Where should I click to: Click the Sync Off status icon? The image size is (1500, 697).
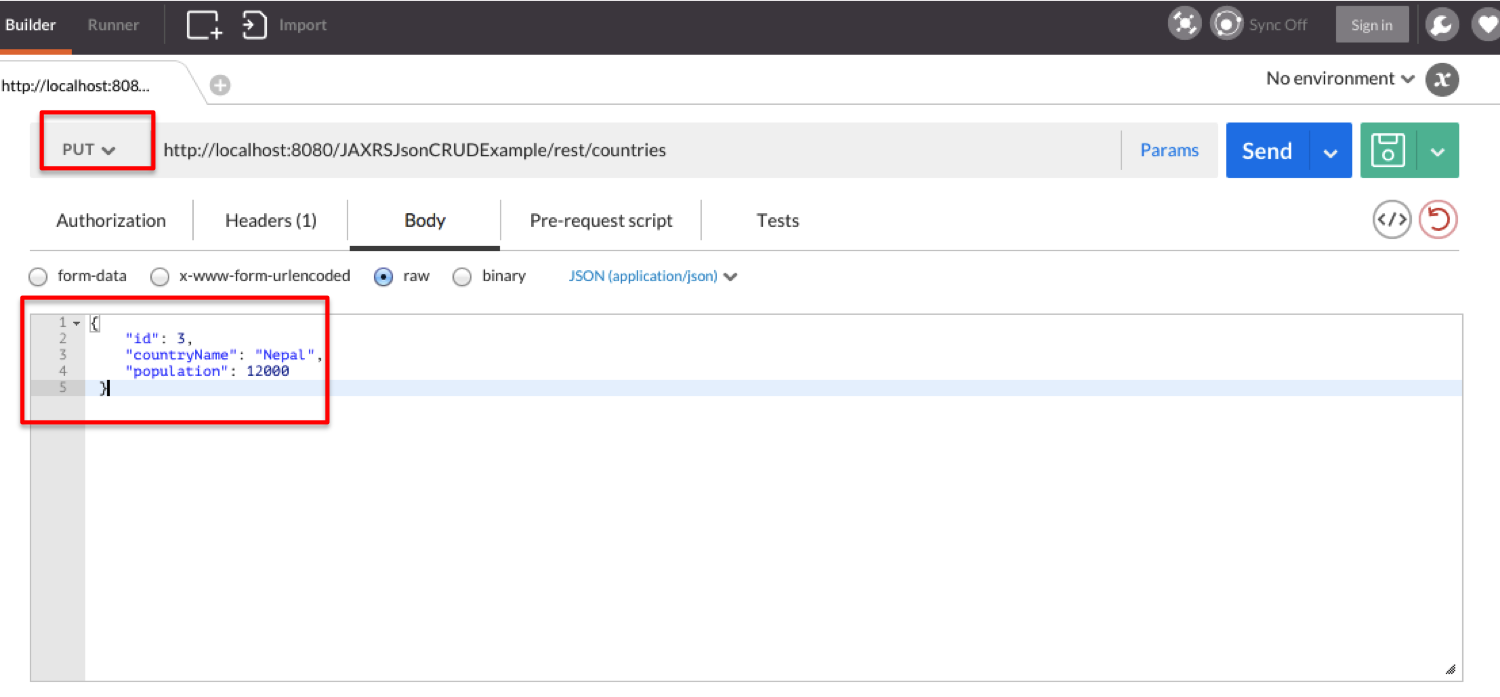(1226, 22)
